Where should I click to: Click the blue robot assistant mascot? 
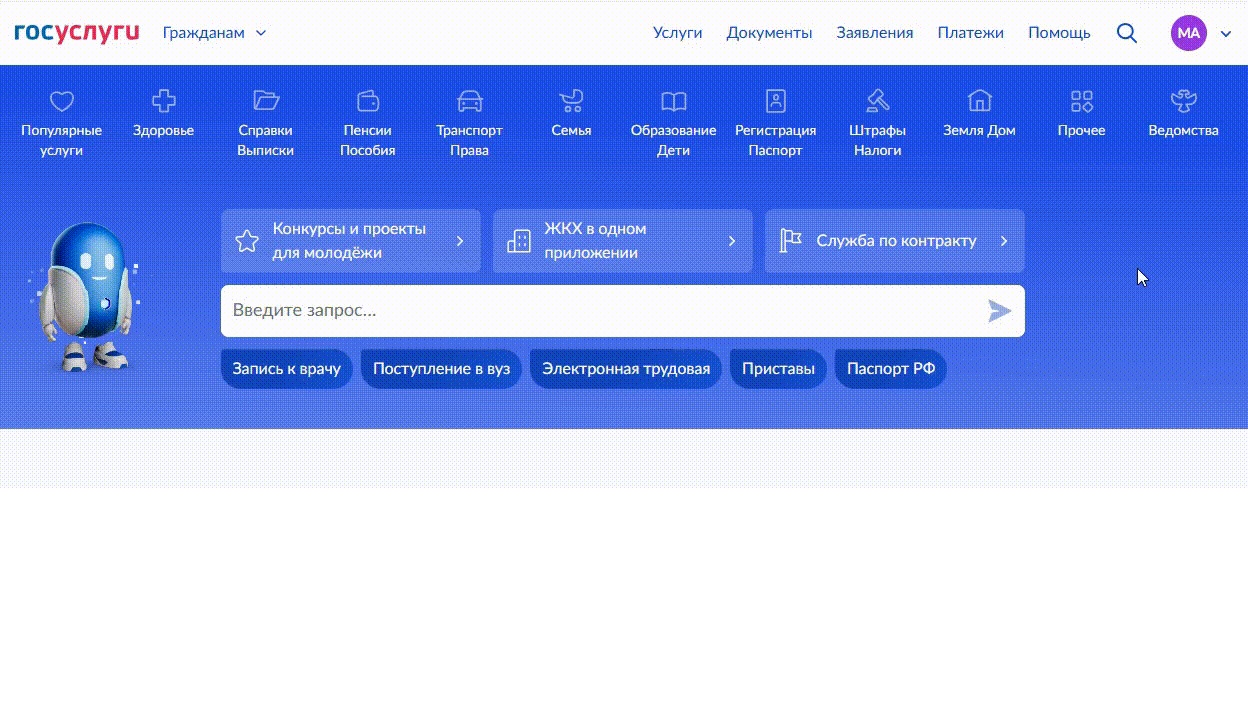point(87,296)
